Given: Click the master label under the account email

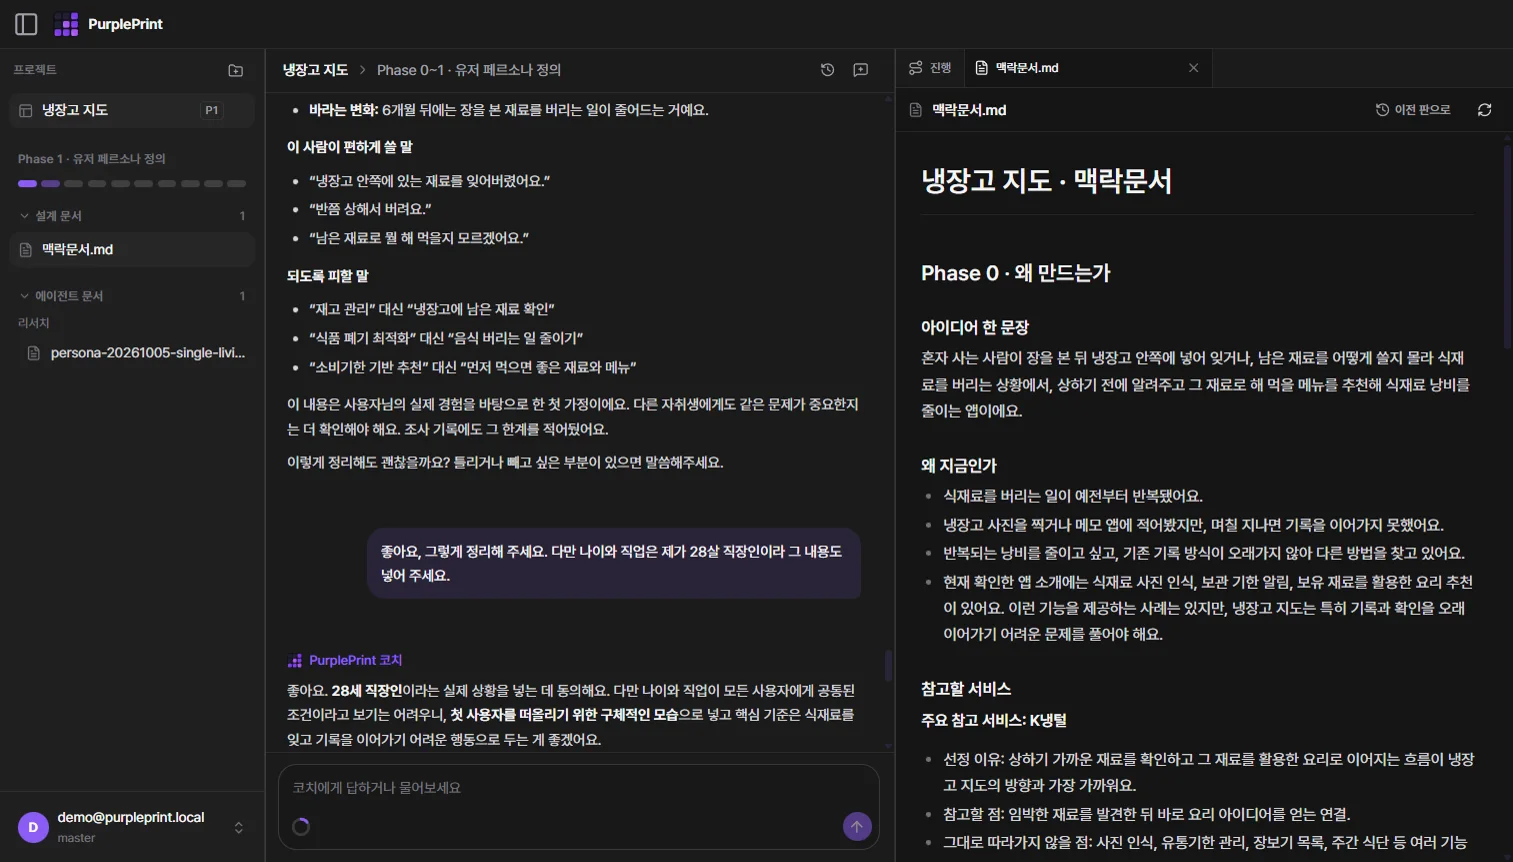Looking at the screenshot, I should click(77, 838).
